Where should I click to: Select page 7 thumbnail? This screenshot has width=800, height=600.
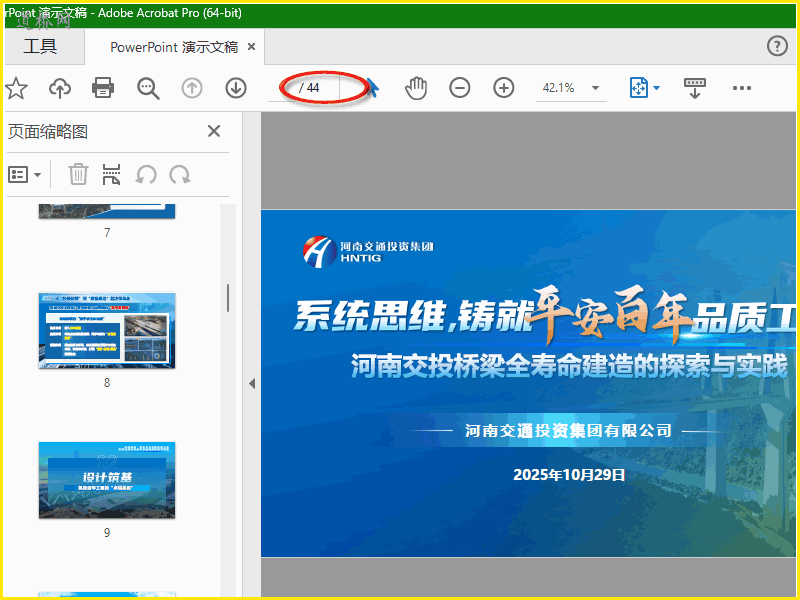(107, 211)
